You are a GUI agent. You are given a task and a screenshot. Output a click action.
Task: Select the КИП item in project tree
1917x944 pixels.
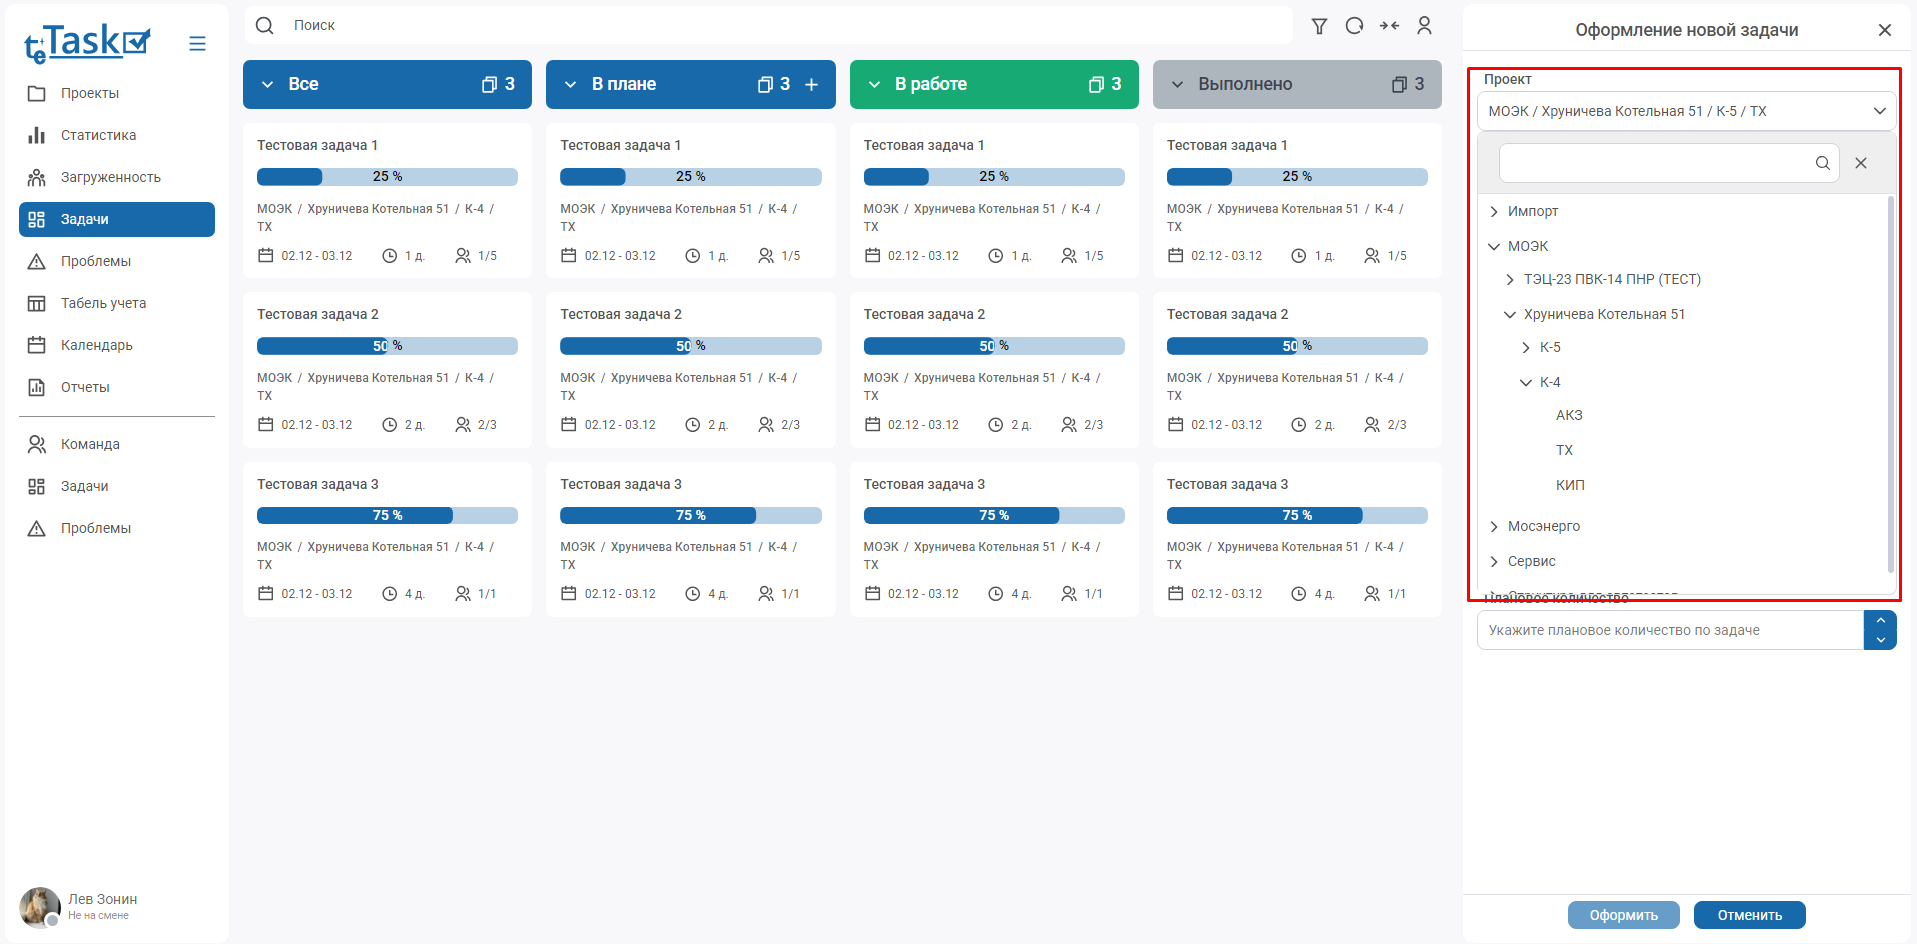[1569, 485]
